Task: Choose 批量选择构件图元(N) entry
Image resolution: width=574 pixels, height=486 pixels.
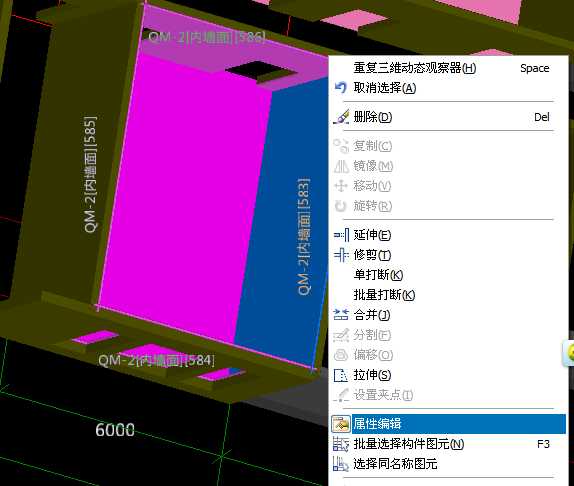Action: pyautogui.click(x=448, y=444)
